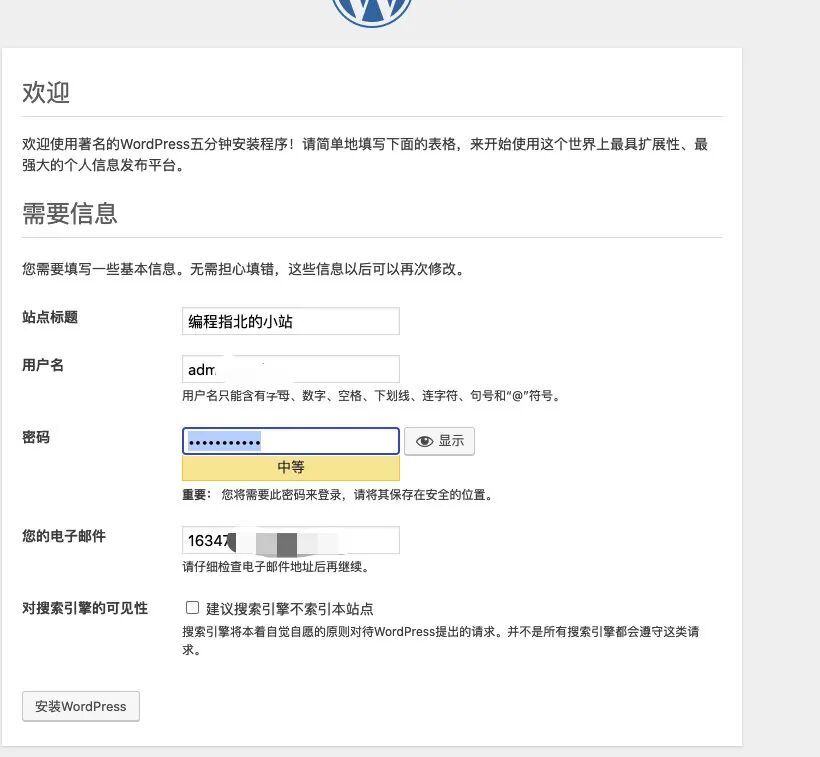Image resolution: width=820 pixels, height=757 pixels.
Task: Click the username hint about 字母、数字、空格
Action: pos(372,396)
